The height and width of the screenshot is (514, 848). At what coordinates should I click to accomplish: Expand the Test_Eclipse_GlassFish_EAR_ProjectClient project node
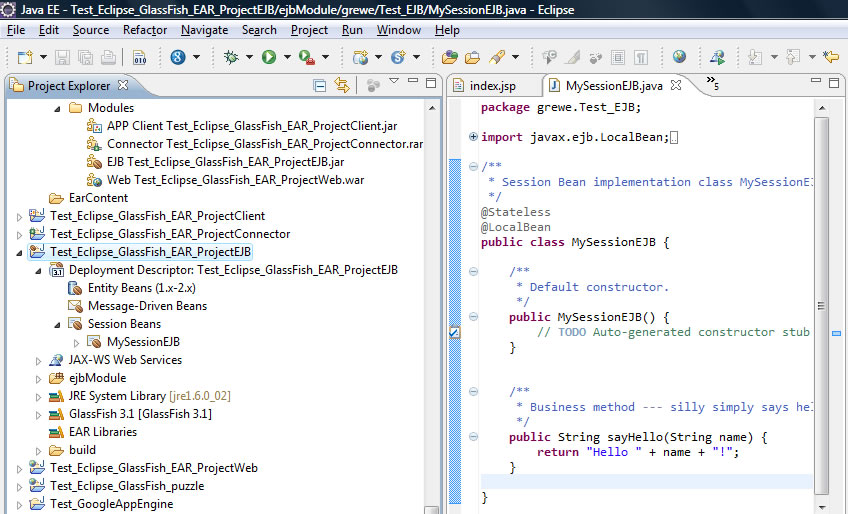click(x=20, y=216)
